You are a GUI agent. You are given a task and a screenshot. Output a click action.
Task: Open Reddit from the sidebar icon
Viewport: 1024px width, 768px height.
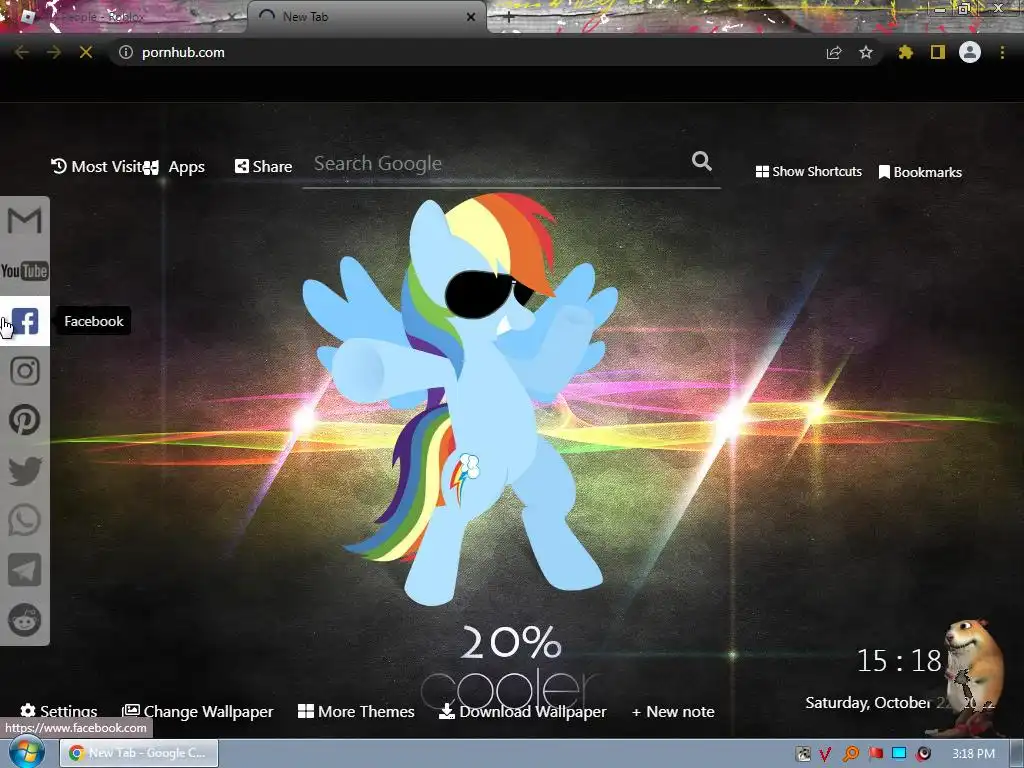point(25,619)
